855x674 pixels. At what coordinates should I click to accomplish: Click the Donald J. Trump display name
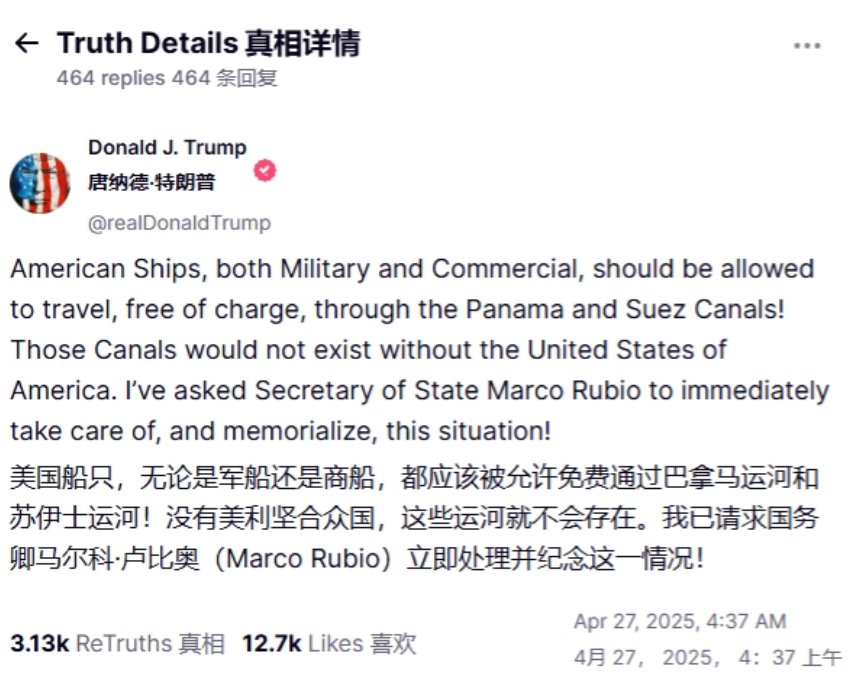[167, 148]
